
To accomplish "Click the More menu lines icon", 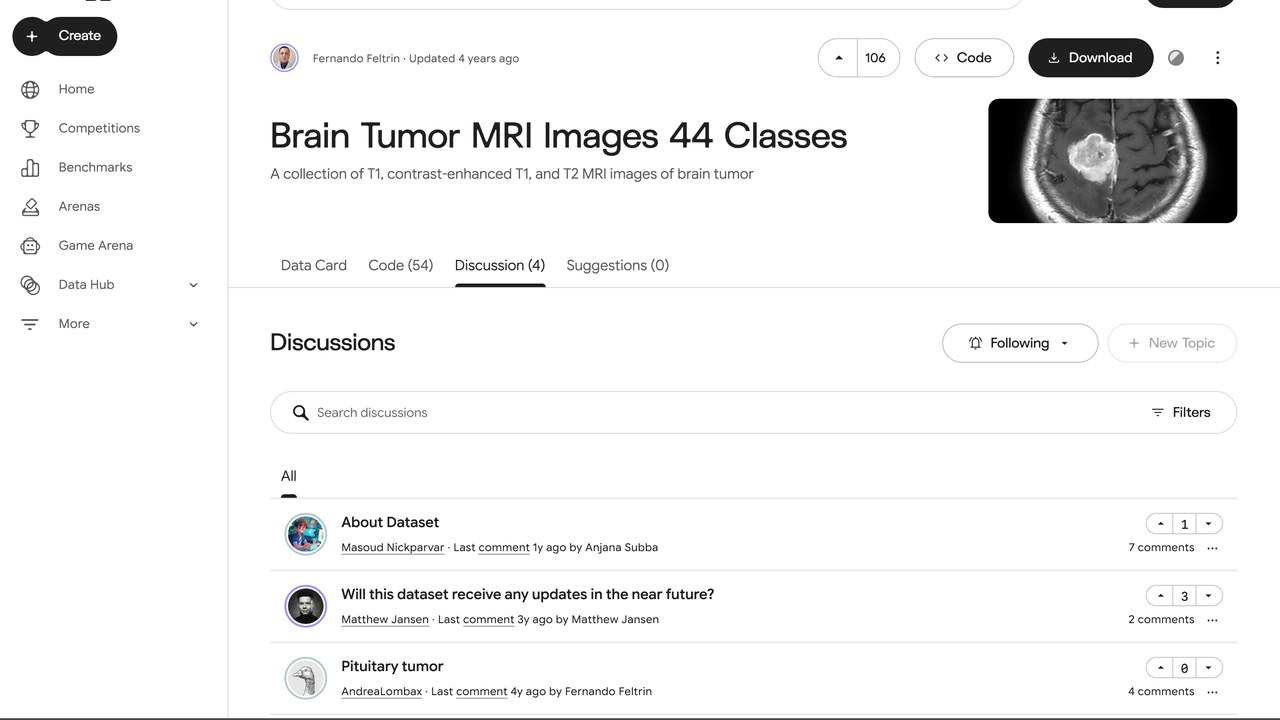I will [30, 324].
